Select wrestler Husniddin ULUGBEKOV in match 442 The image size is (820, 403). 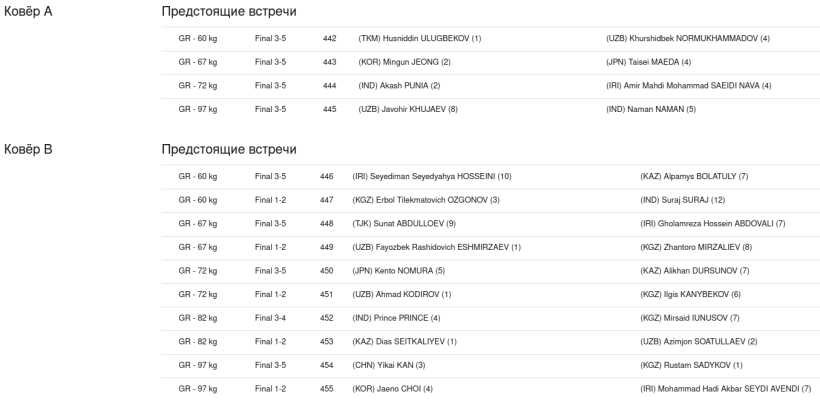pos(419,39)
